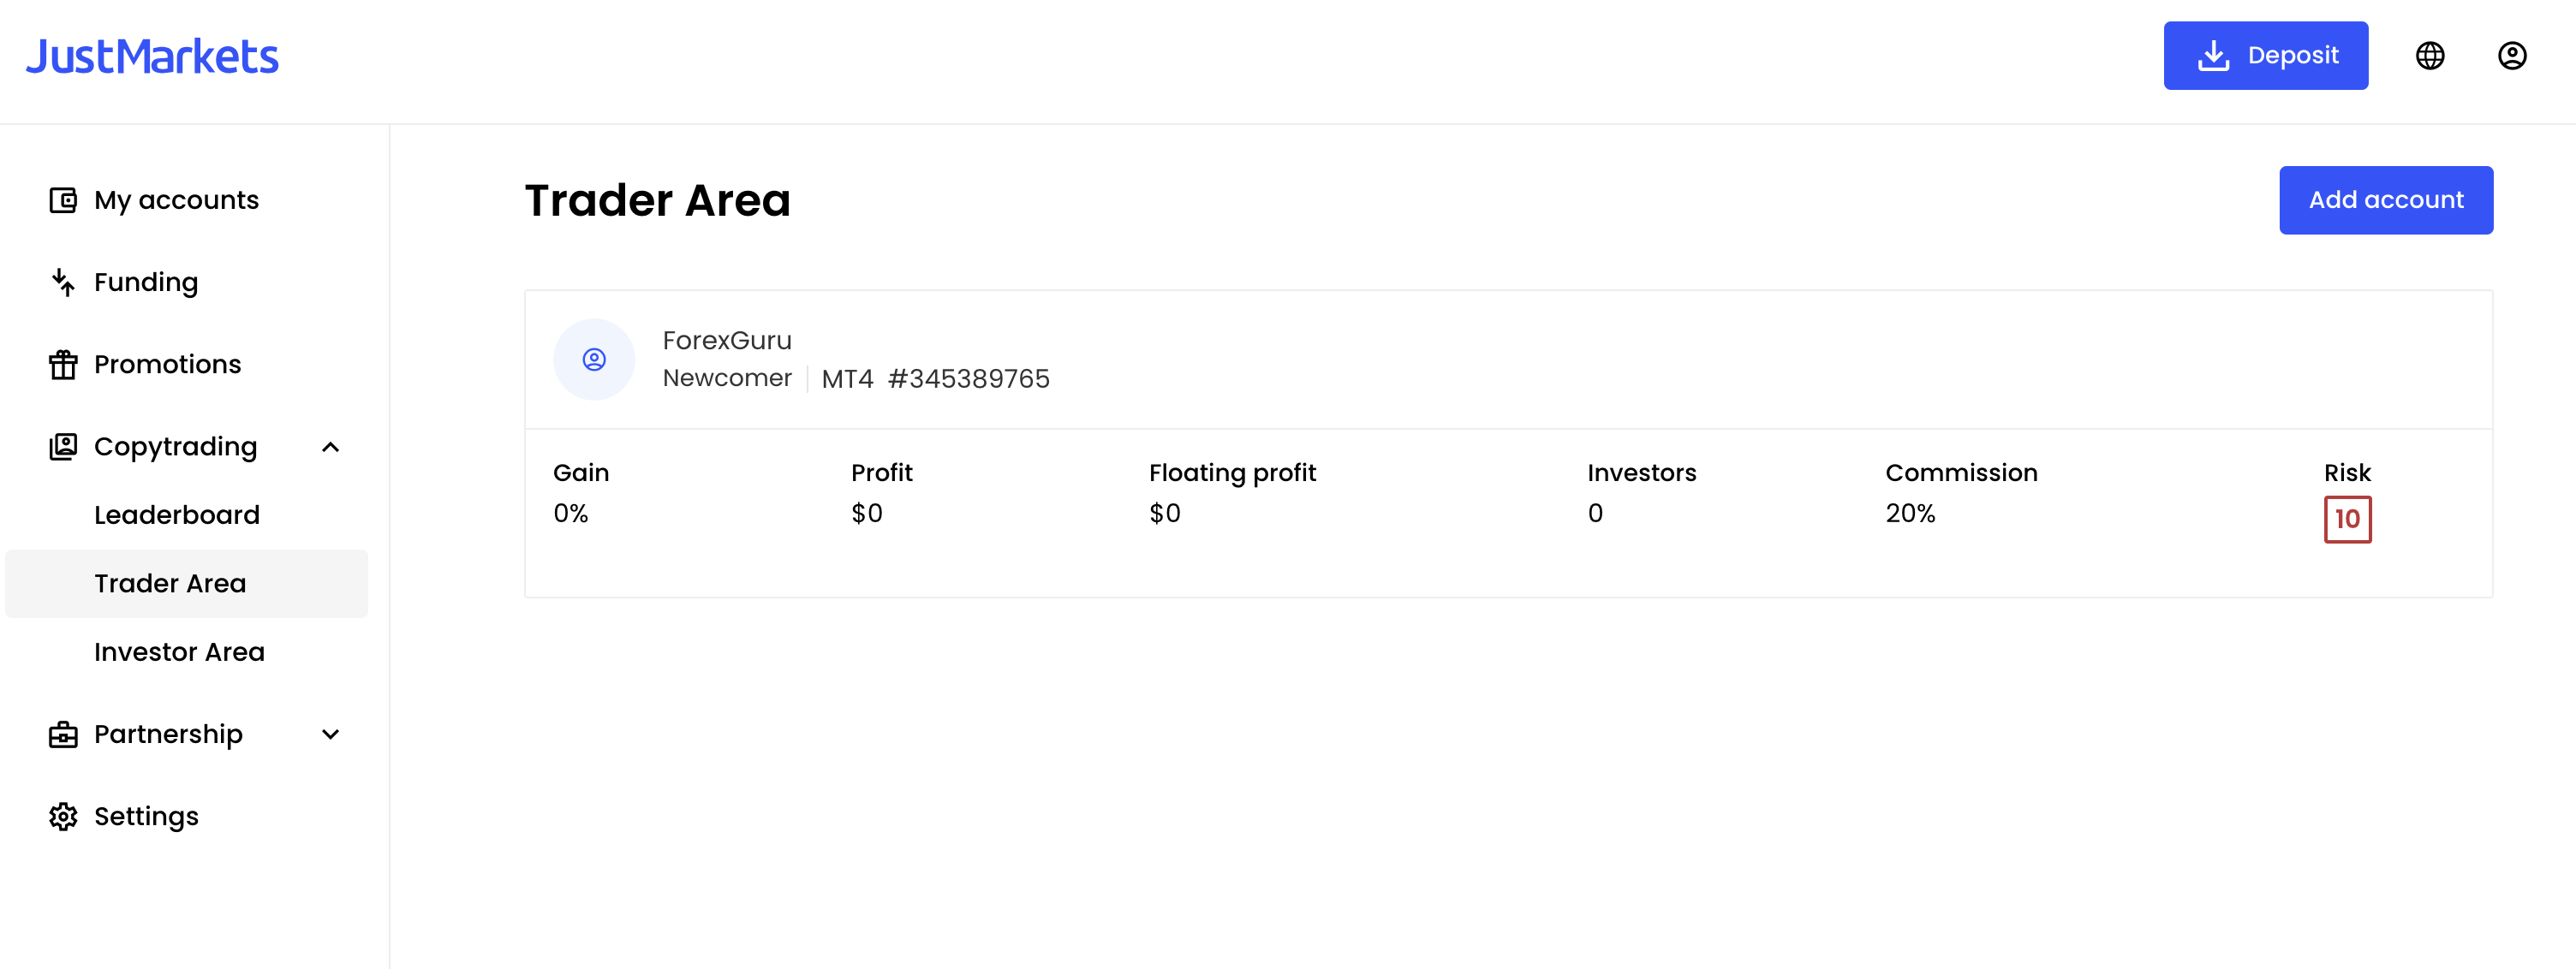Select Trader Area in sidebar
This screenshot has height=969, width=2576.
pyautogui.click(x=187, y=583)
